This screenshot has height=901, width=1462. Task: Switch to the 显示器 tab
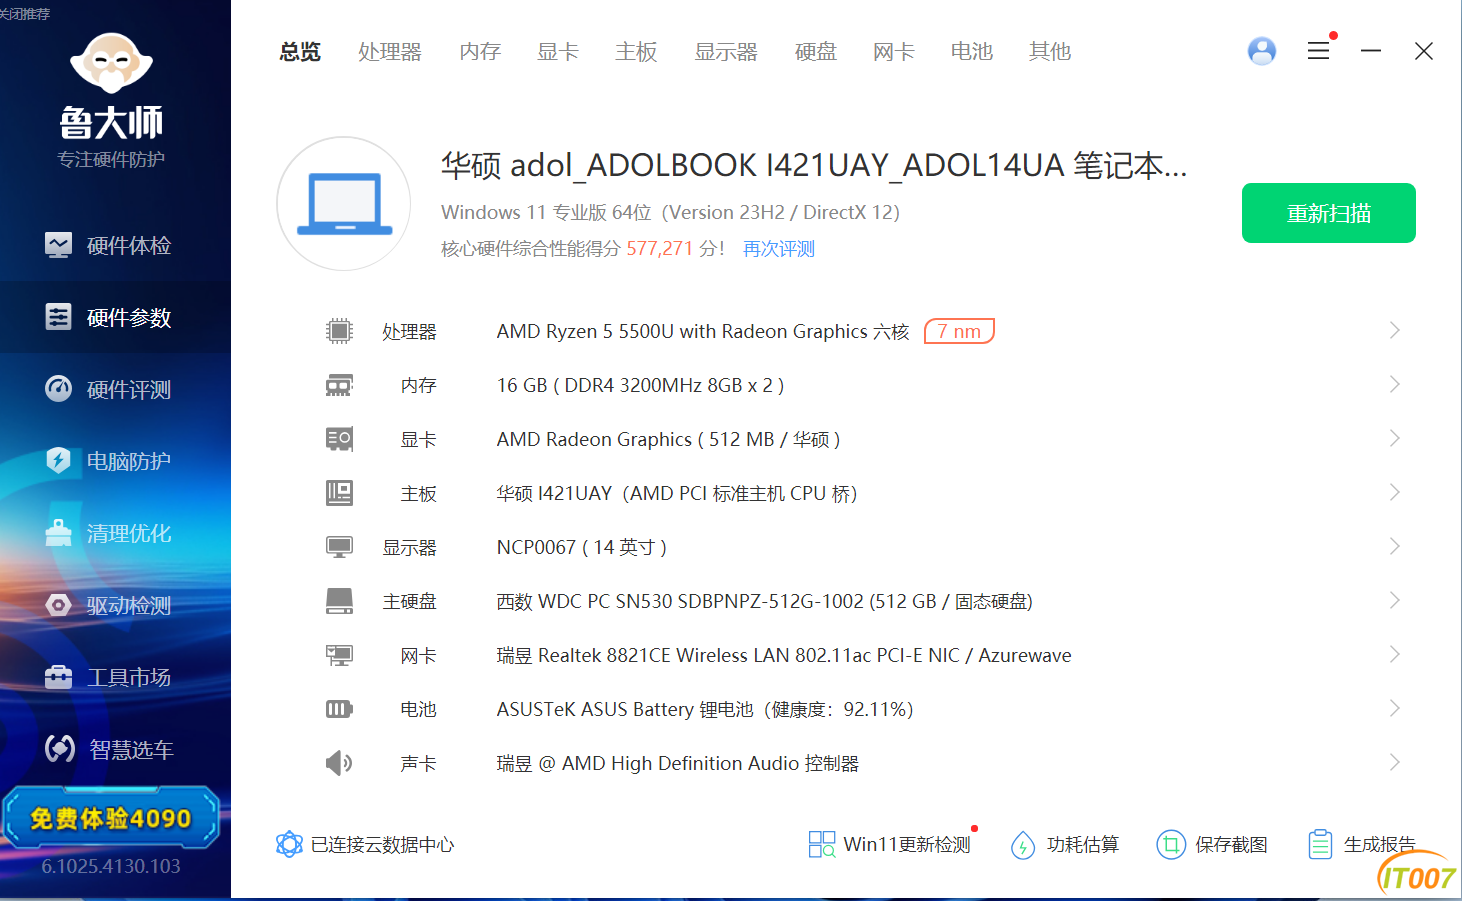tap(726, 51)
